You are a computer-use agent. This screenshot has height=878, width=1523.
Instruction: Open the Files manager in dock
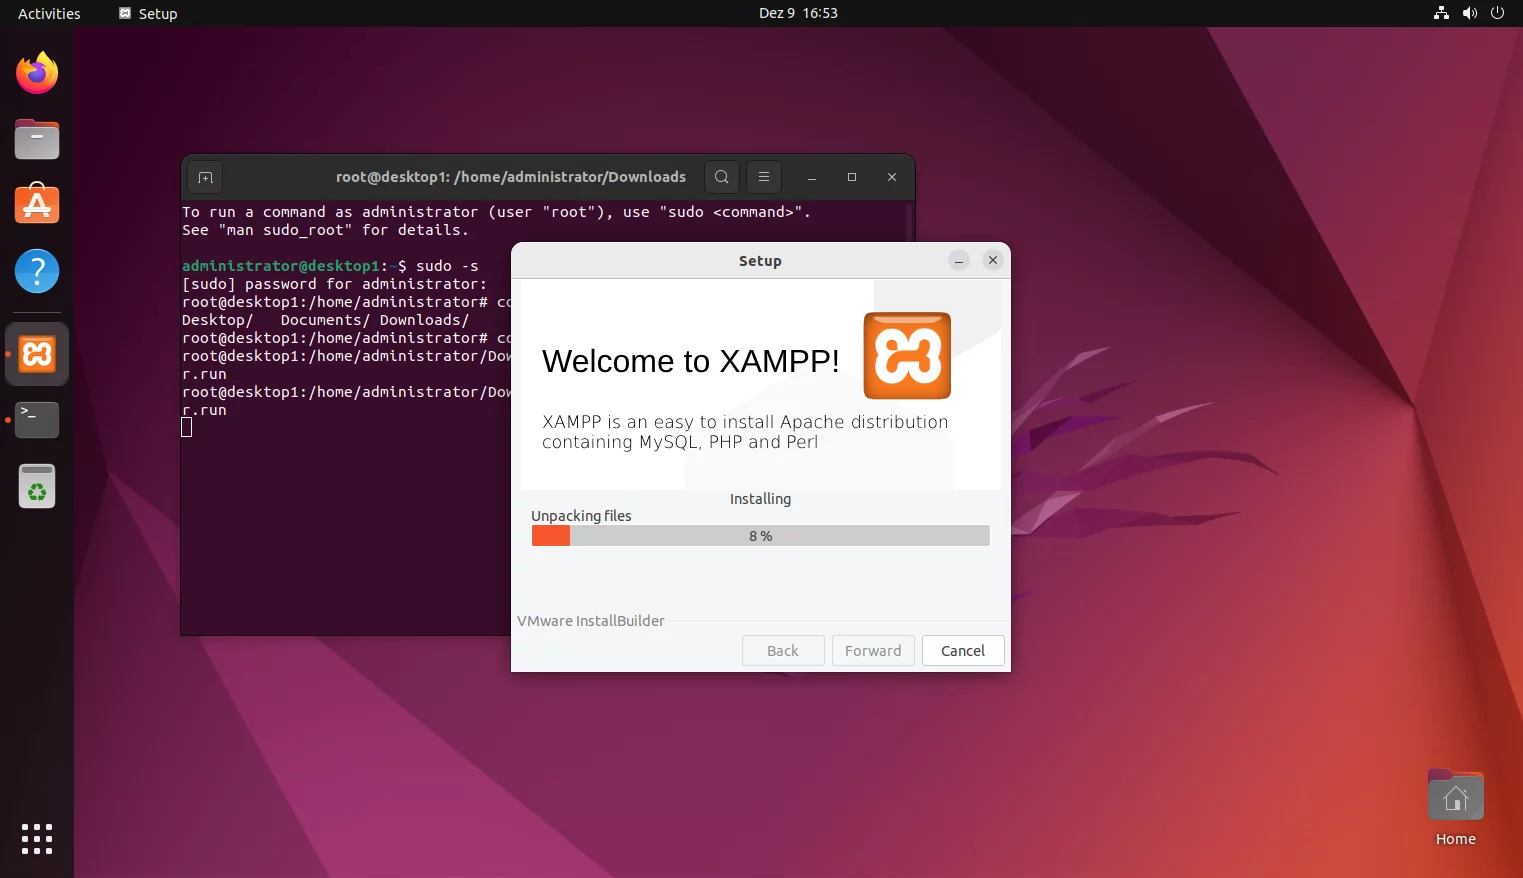pyautogui.click(x=37, y=139)
